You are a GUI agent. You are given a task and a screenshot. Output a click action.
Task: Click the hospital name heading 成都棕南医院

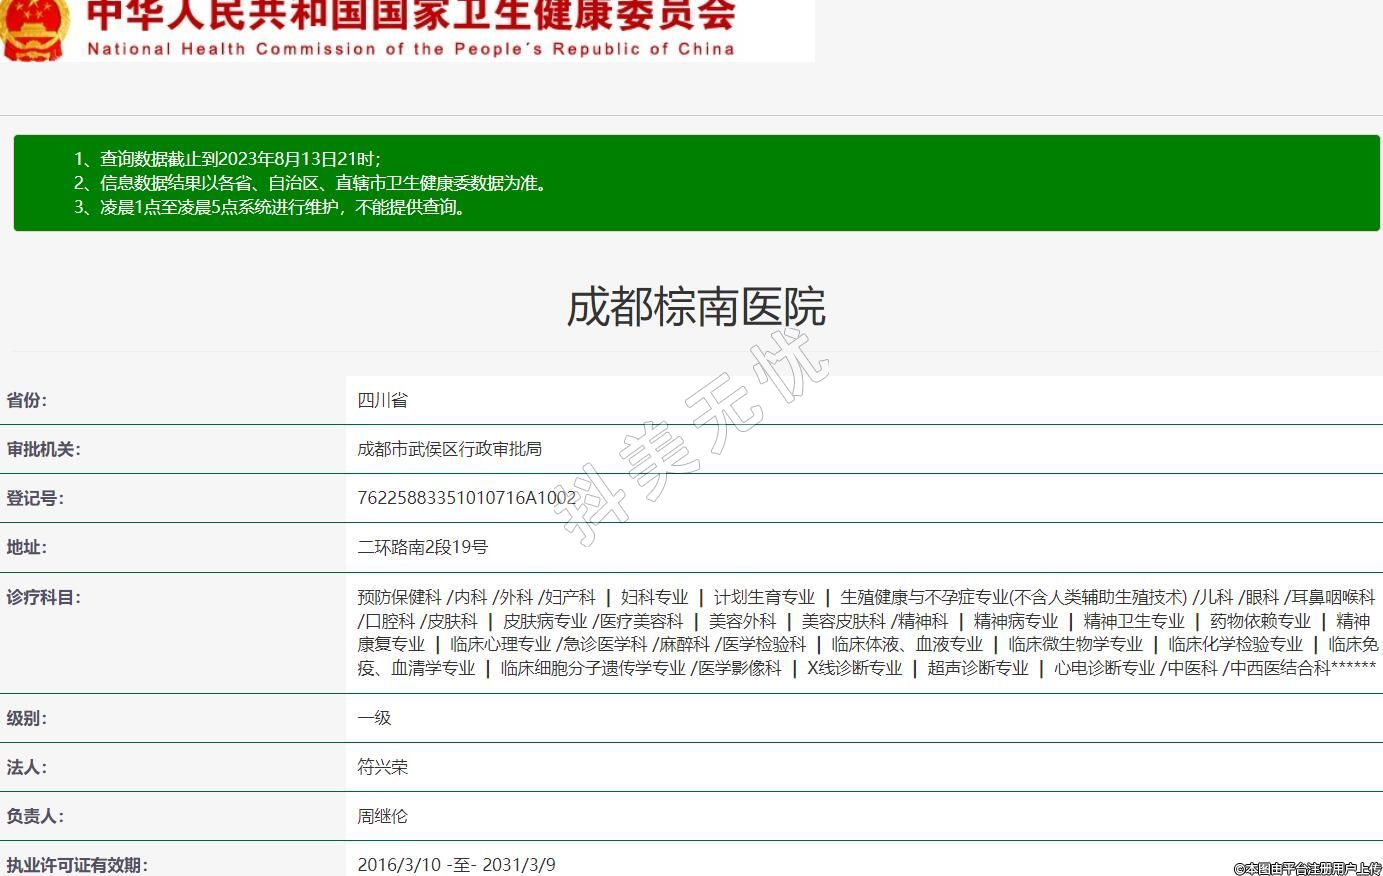click(x=696, y=307)
